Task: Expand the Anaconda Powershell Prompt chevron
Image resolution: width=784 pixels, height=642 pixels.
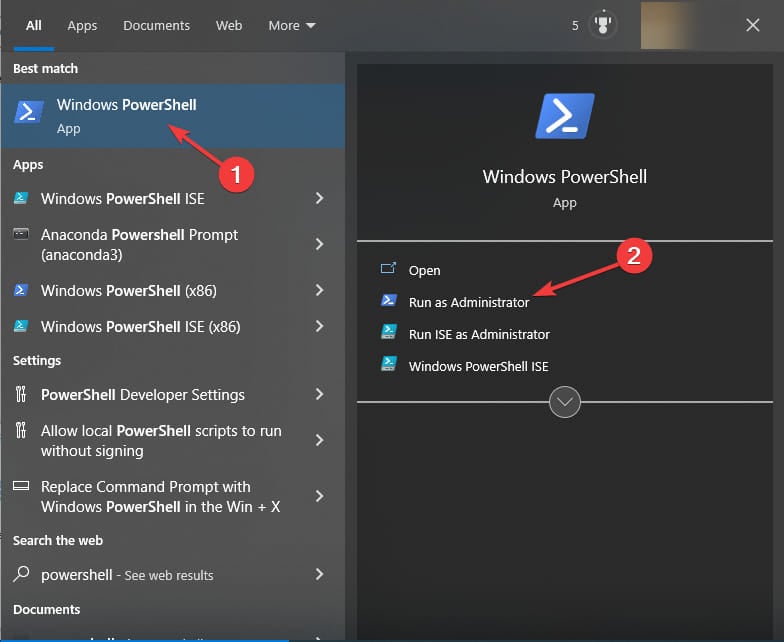Action: coord(319,244)
